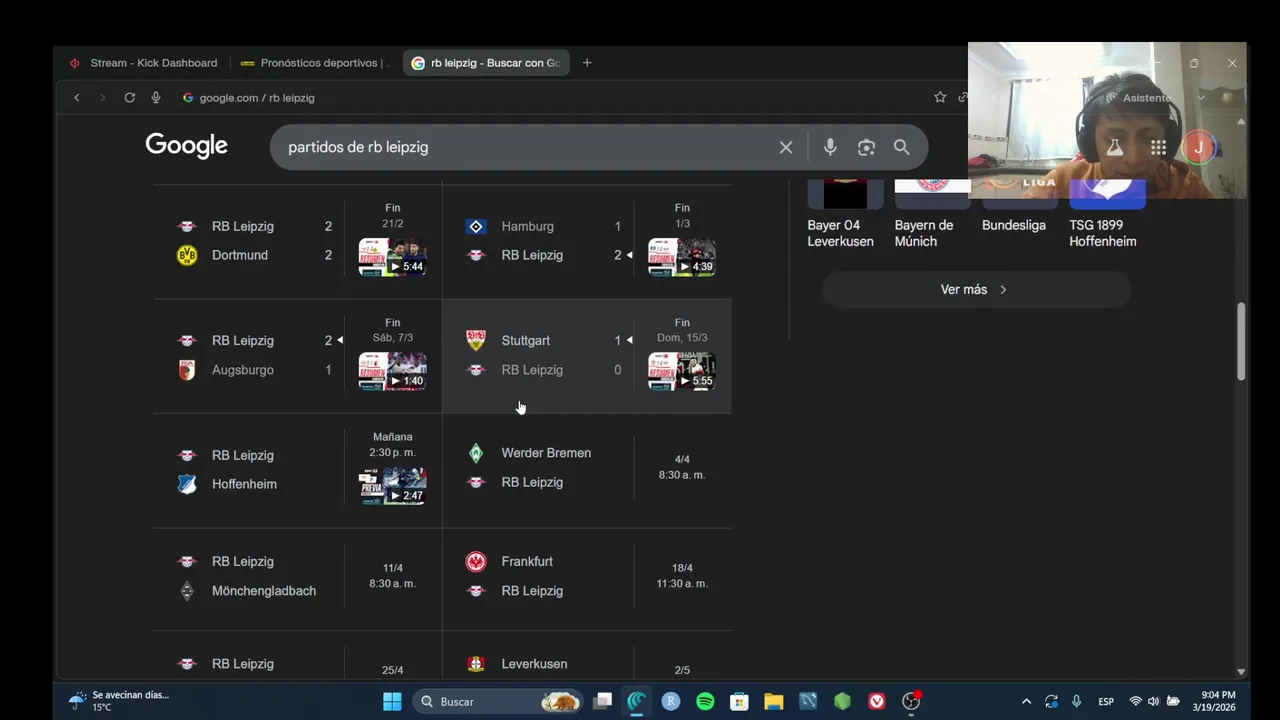Open Frankfurt vs RB Leipzig fixture
The image size is (1280, 720).
coord(587,578)
